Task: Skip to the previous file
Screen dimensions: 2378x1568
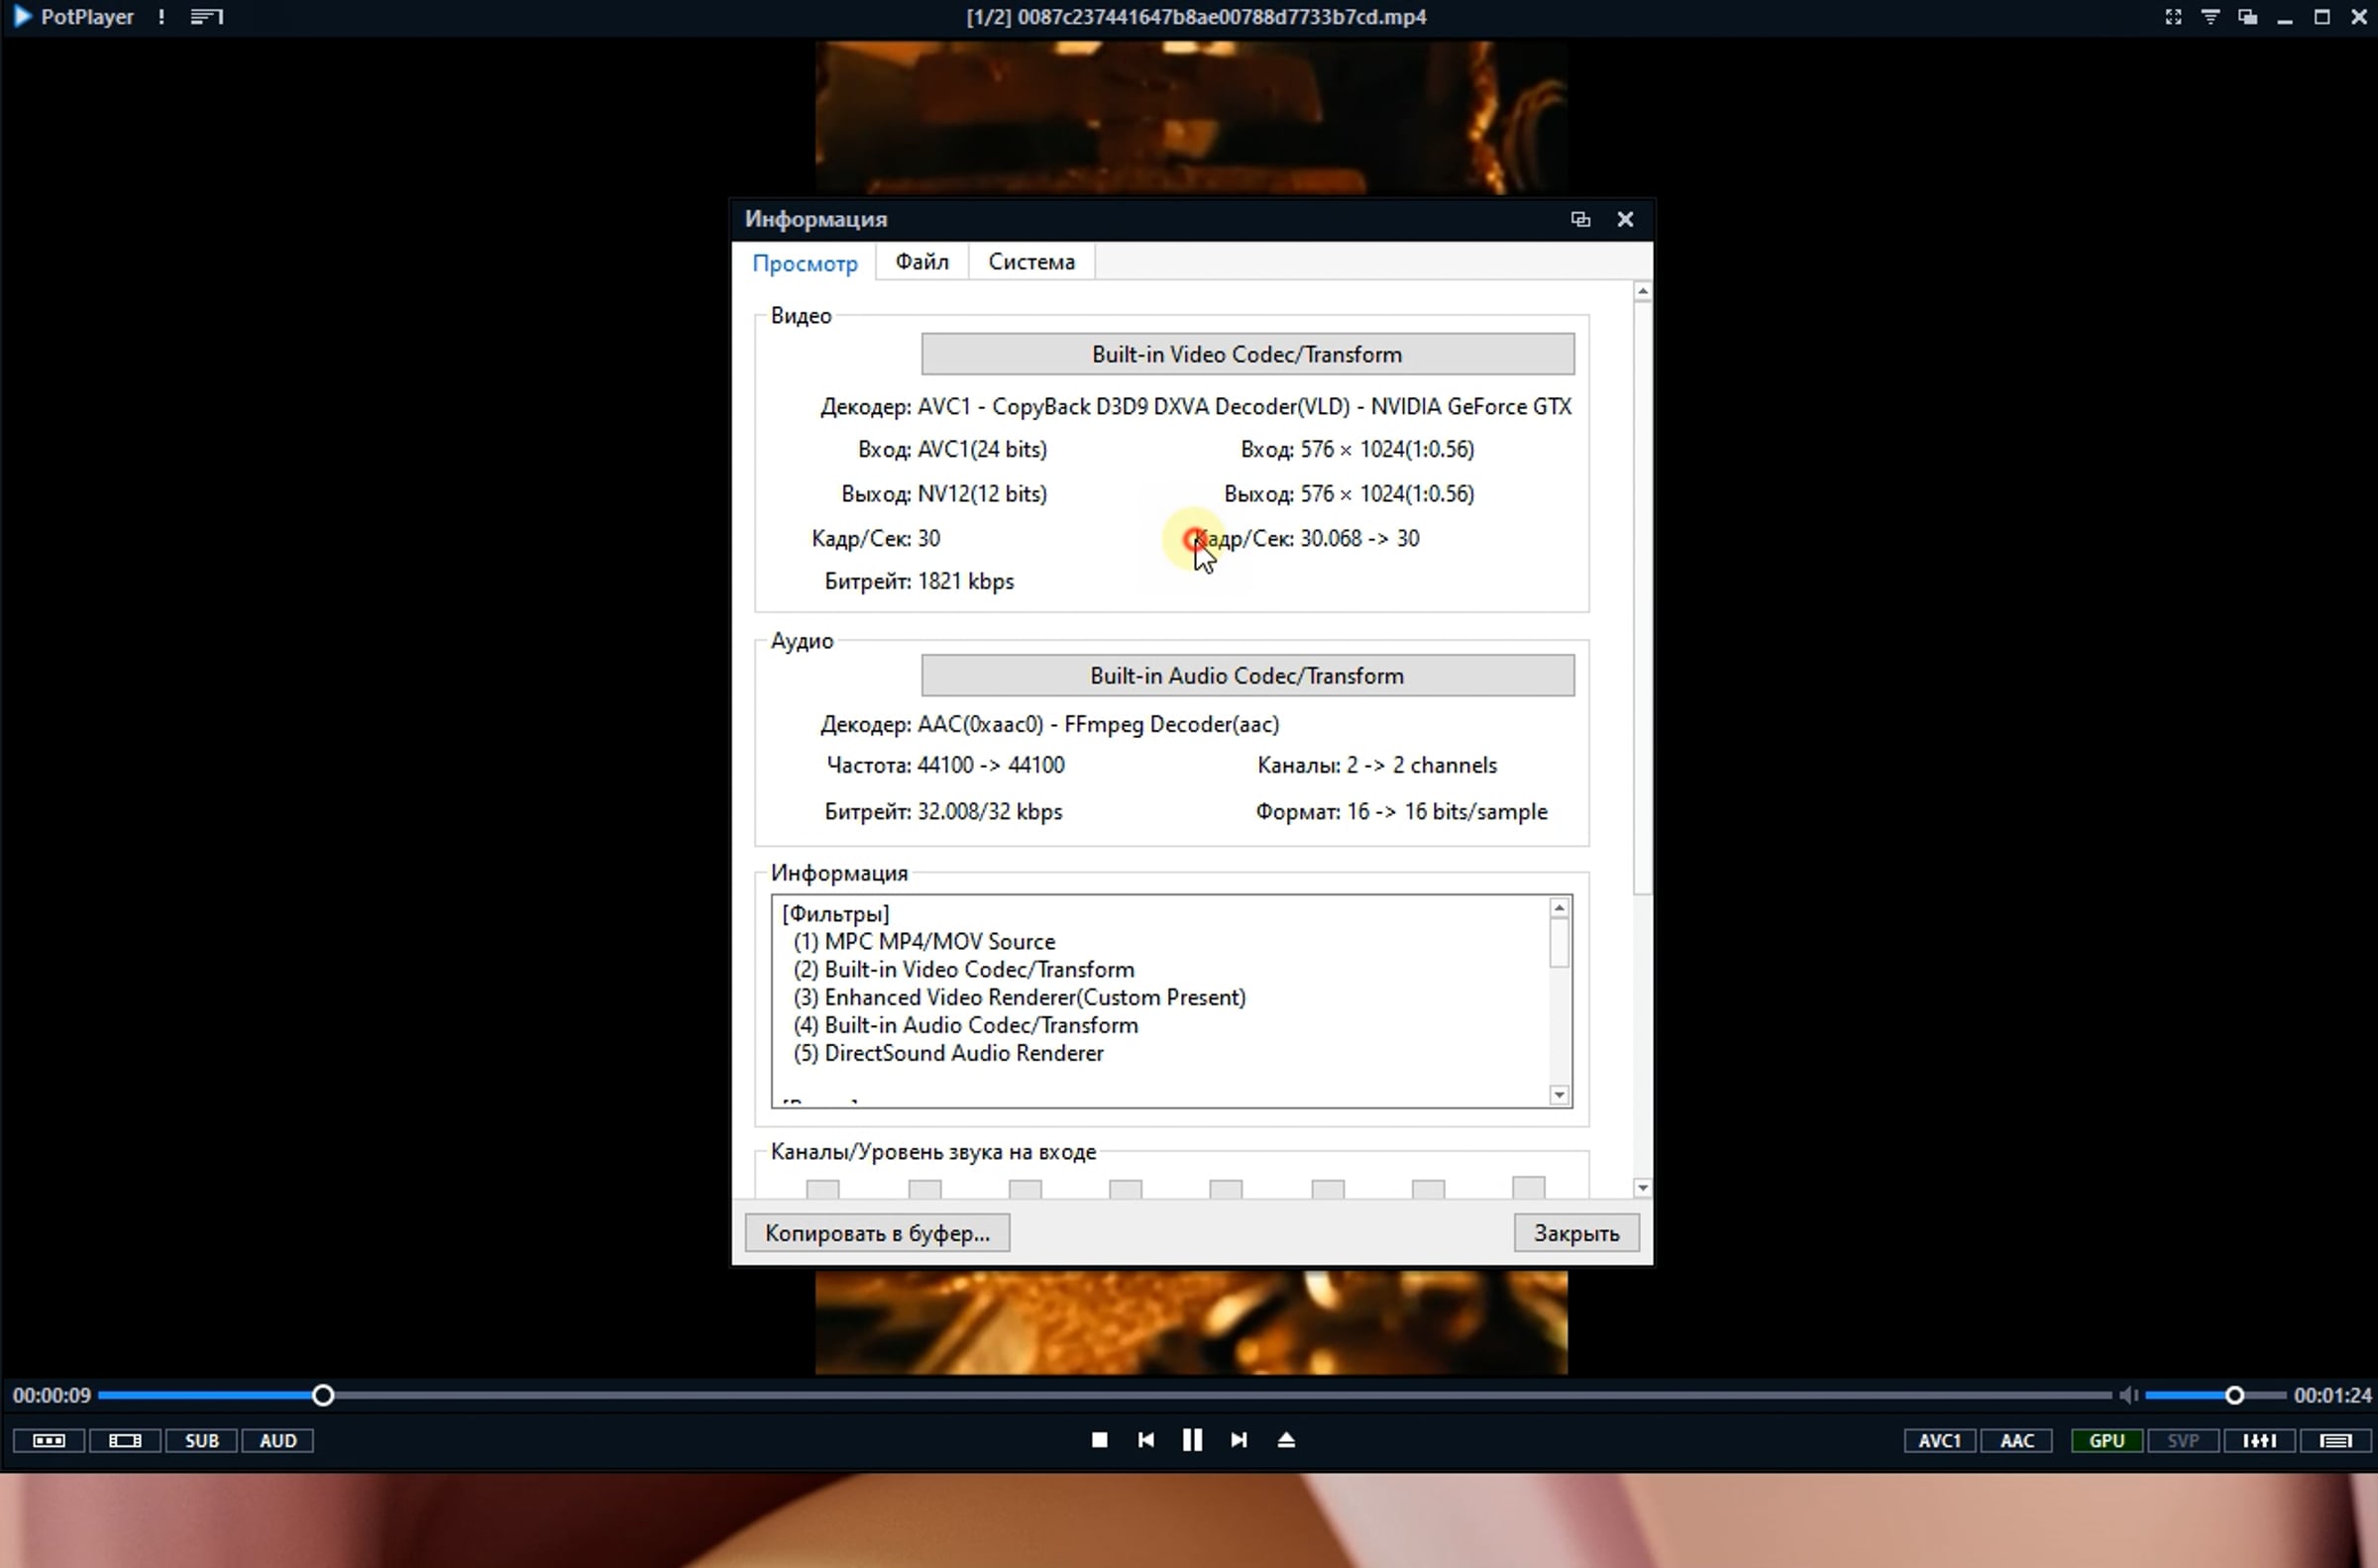Action: 1146,1440
